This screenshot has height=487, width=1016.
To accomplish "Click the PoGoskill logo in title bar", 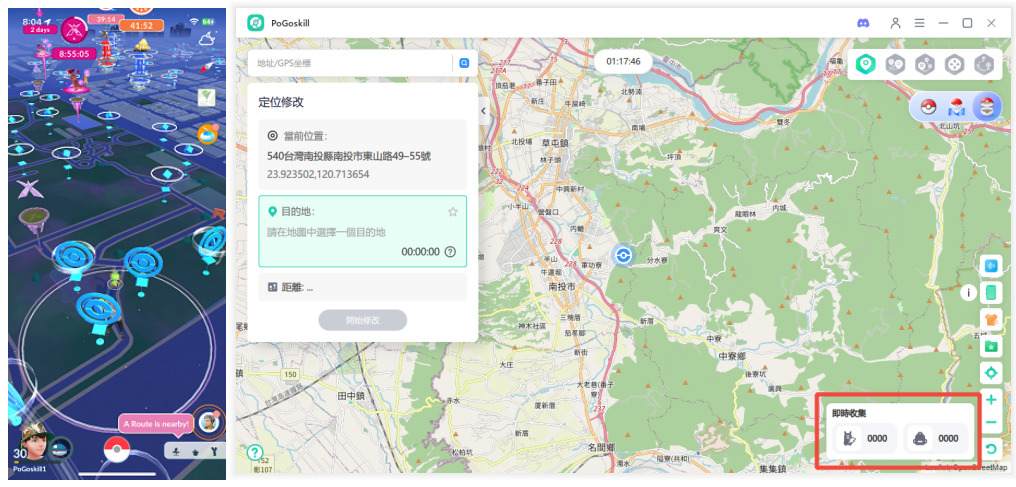I will [x=255, y=23].
